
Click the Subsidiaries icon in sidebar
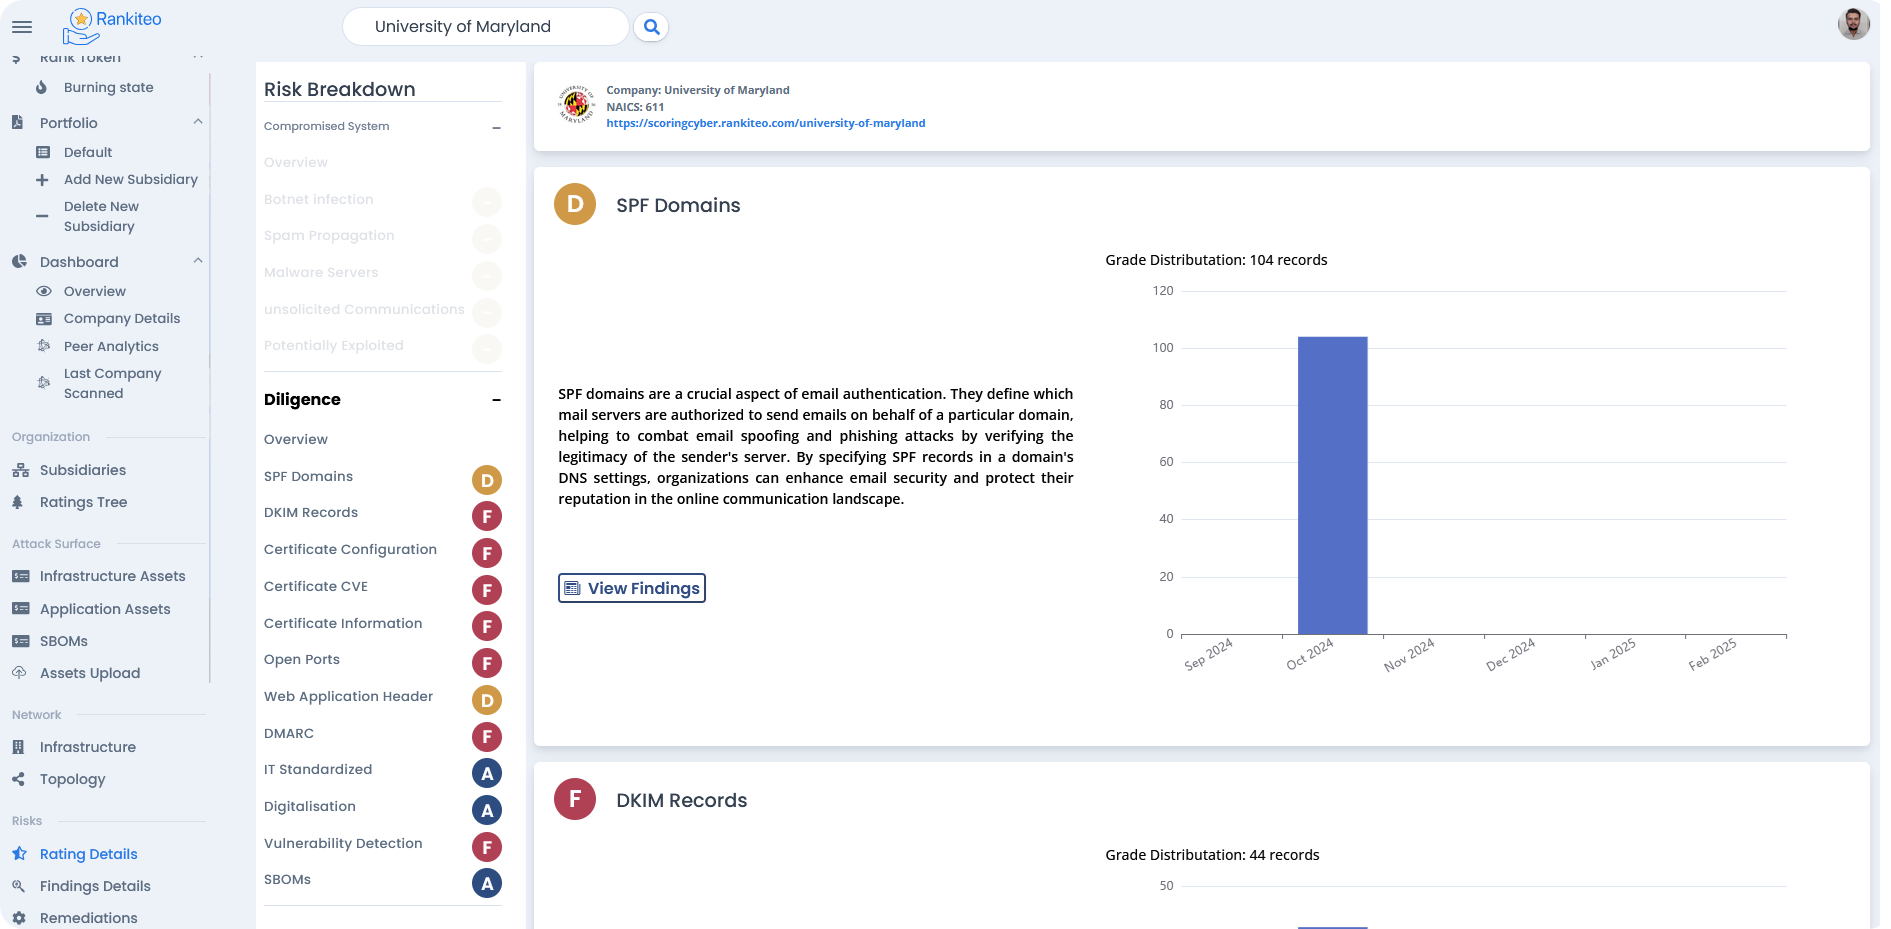(x=20, y=470)
